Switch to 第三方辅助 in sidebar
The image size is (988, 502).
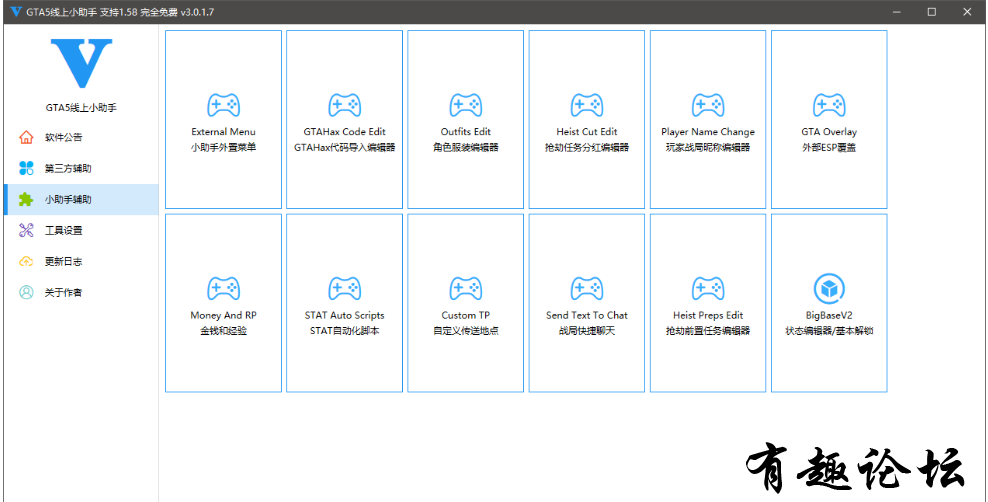tap(81, 168)
